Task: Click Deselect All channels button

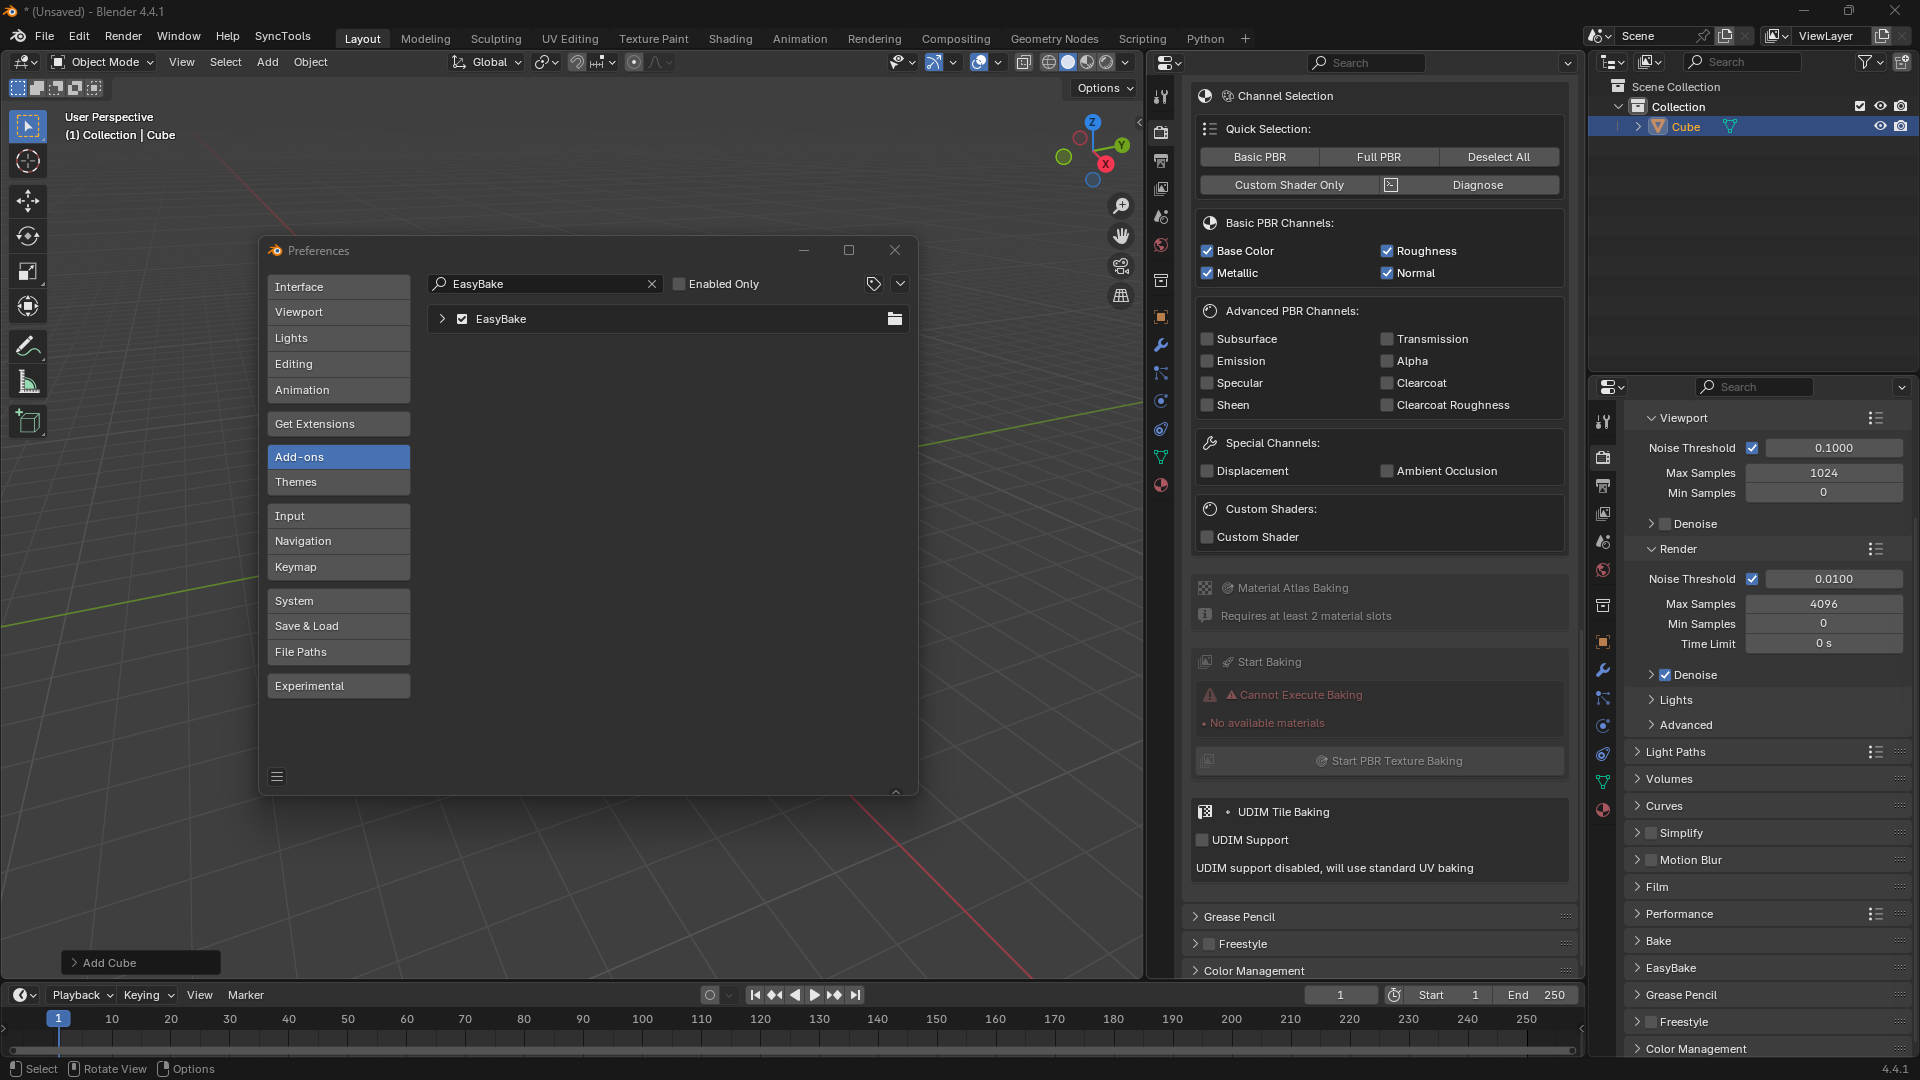Action: coord(1498,157)
